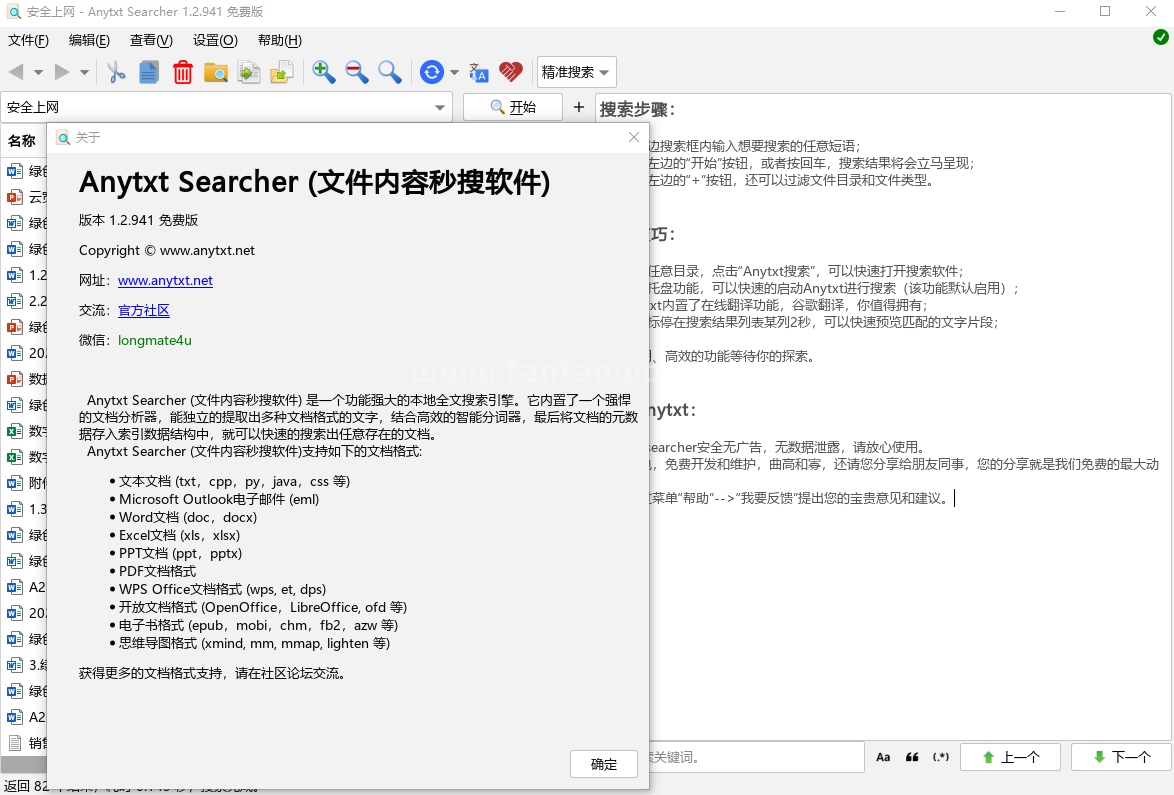Click the Back navigation arrow in toolbar
This screenshot has width=1174, height=795.
coord(16,72)
